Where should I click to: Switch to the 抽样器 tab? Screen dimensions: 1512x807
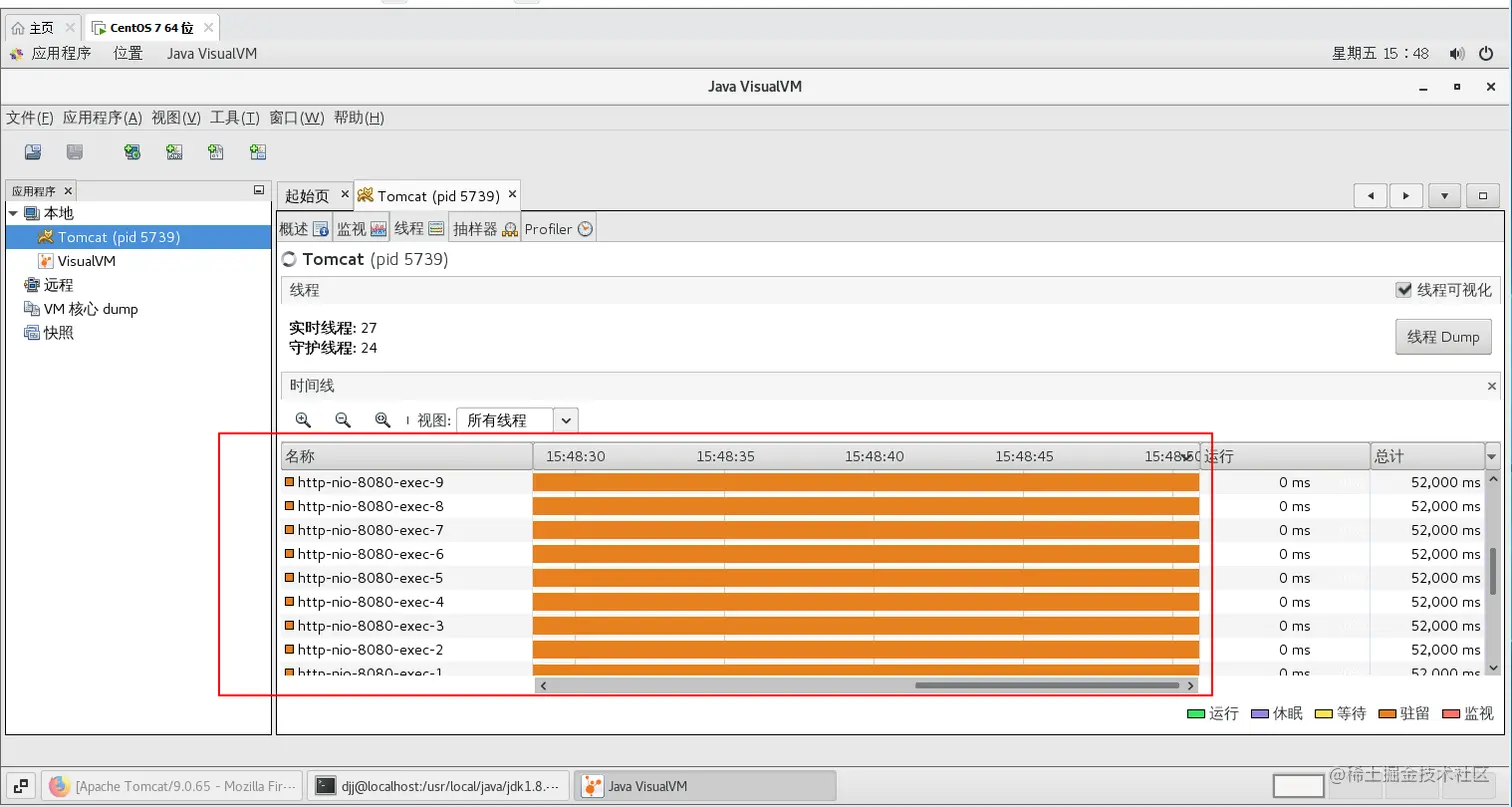coord(485,229)
